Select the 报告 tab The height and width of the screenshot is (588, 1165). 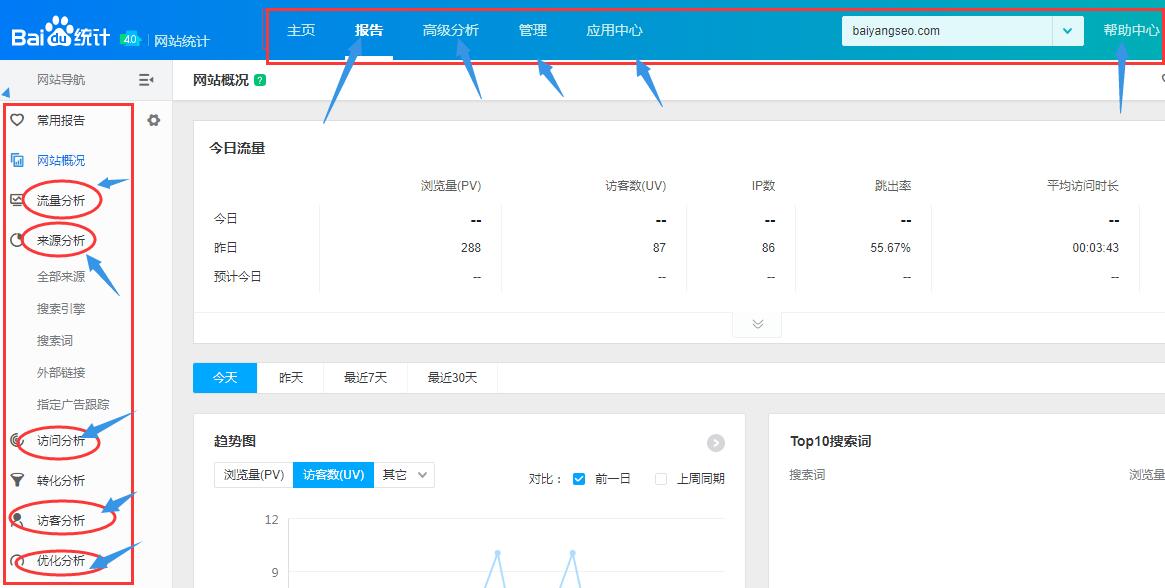369,30
